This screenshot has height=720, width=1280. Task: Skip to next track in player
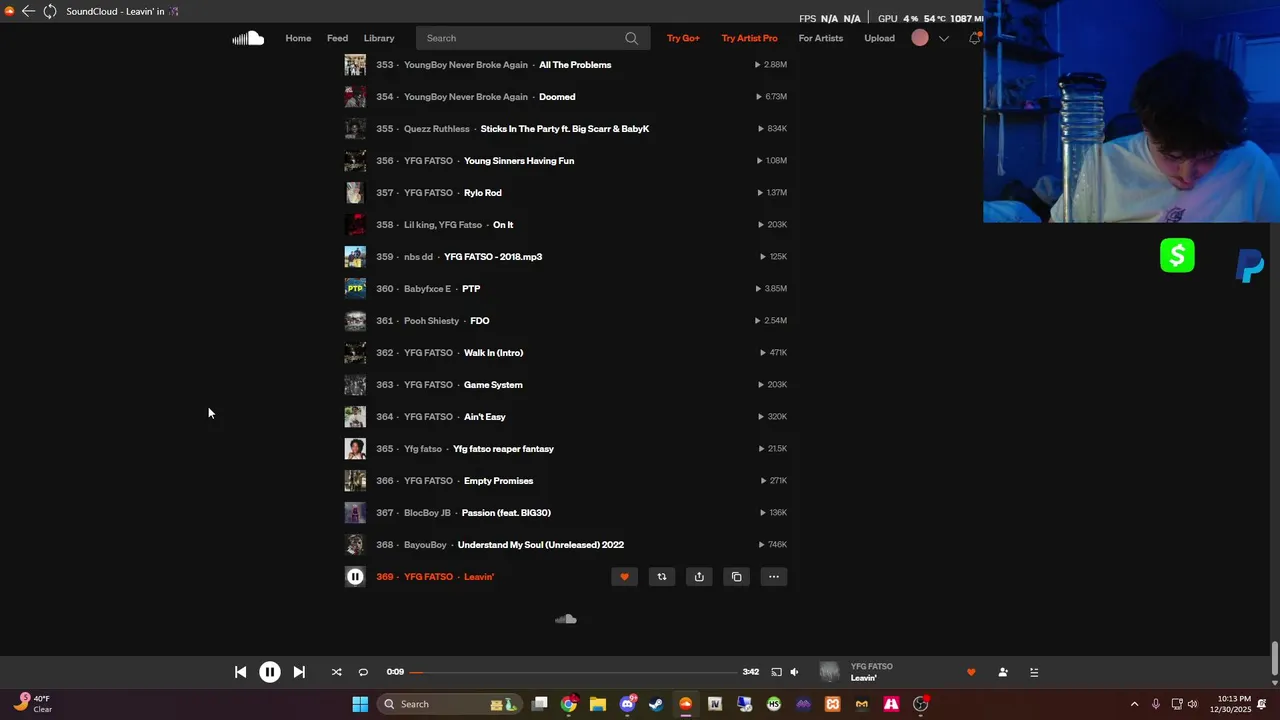pos(299,672)
